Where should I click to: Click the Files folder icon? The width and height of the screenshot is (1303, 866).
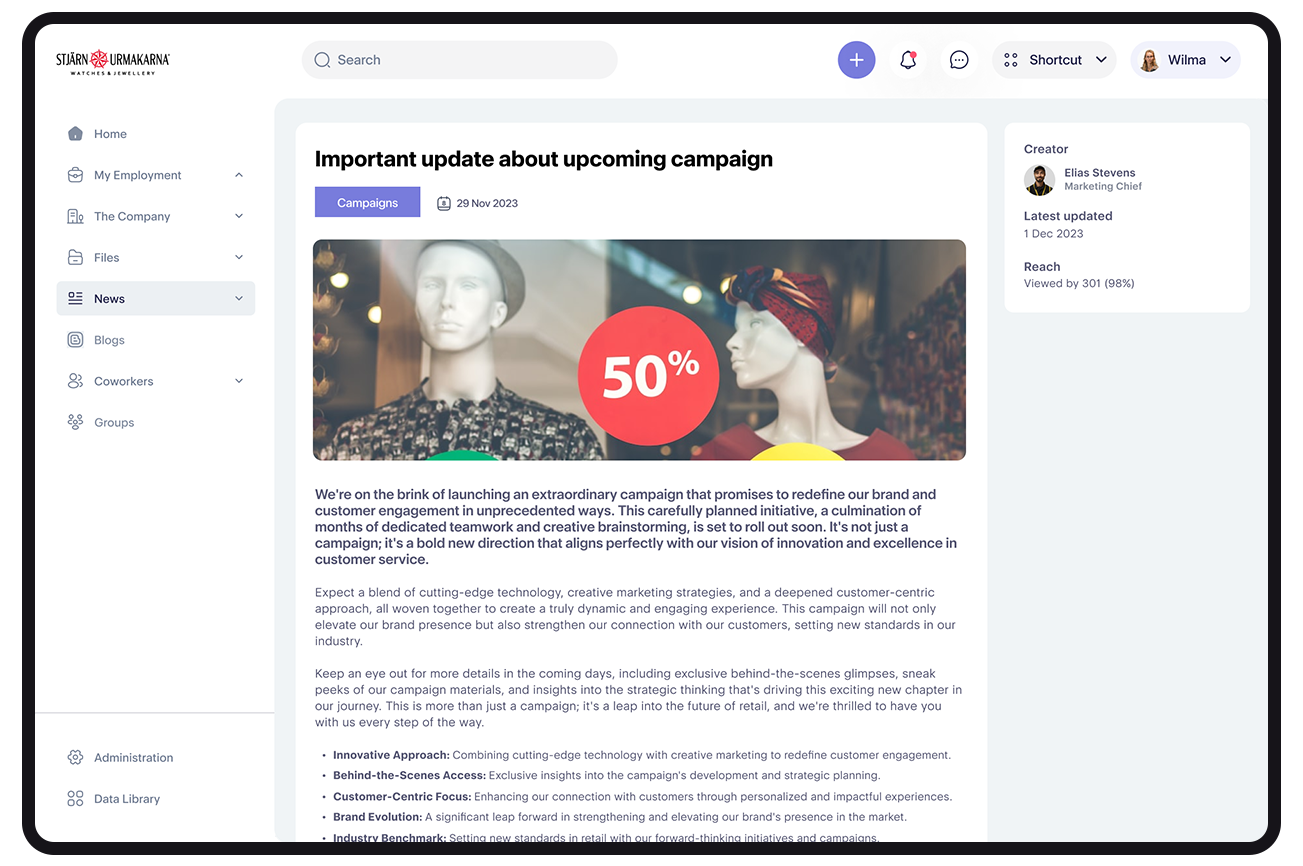(75, 257)
